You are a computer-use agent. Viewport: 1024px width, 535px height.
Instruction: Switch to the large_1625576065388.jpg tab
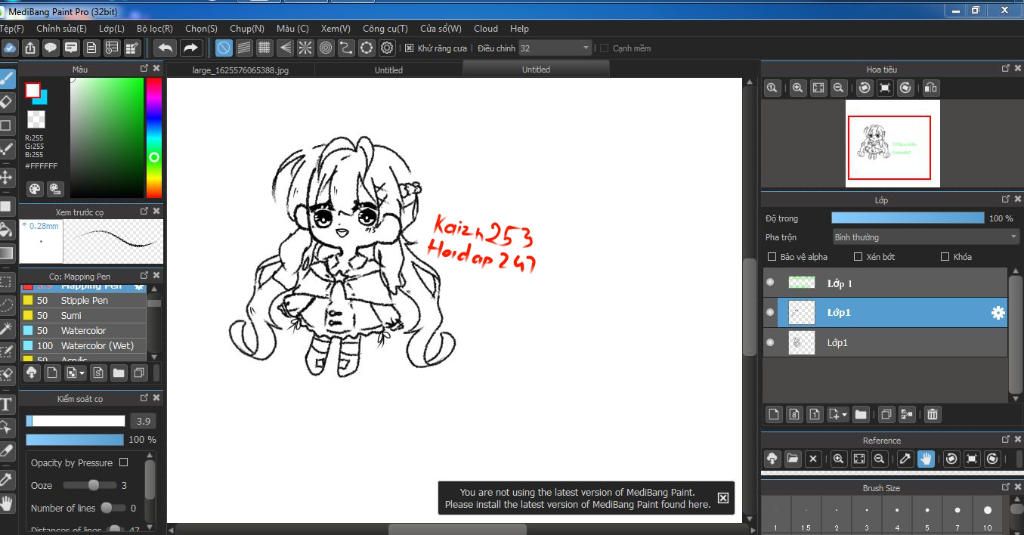[240, 70]
